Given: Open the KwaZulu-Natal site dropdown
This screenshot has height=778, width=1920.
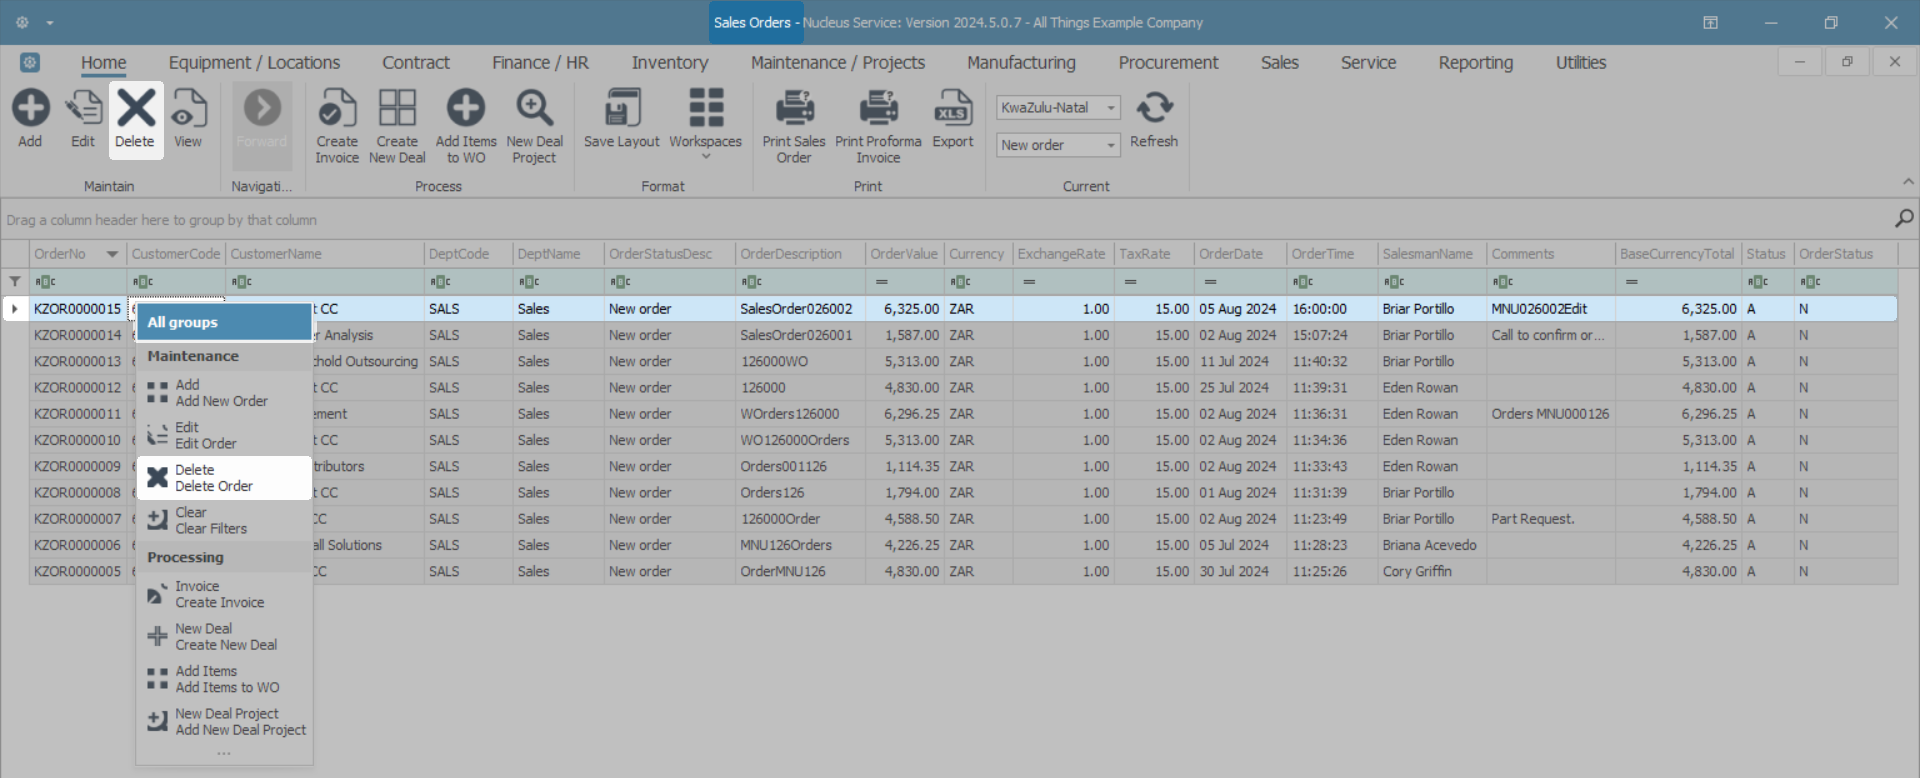Looking at the screenshot, I should point(1110,108).
